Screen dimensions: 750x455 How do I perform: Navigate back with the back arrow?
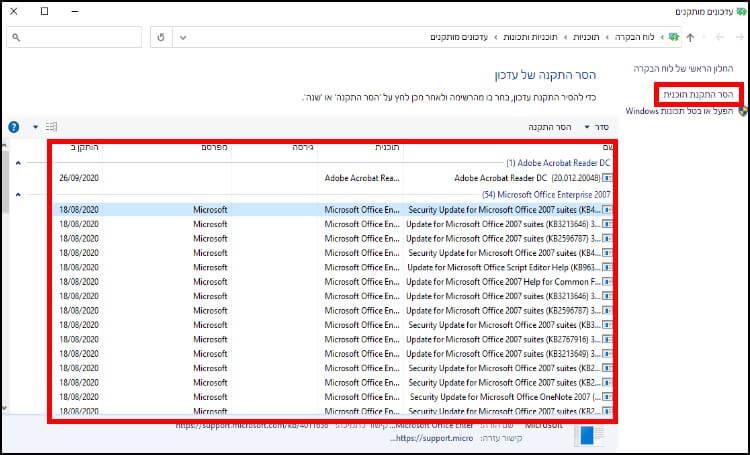[x=740, y=37]
